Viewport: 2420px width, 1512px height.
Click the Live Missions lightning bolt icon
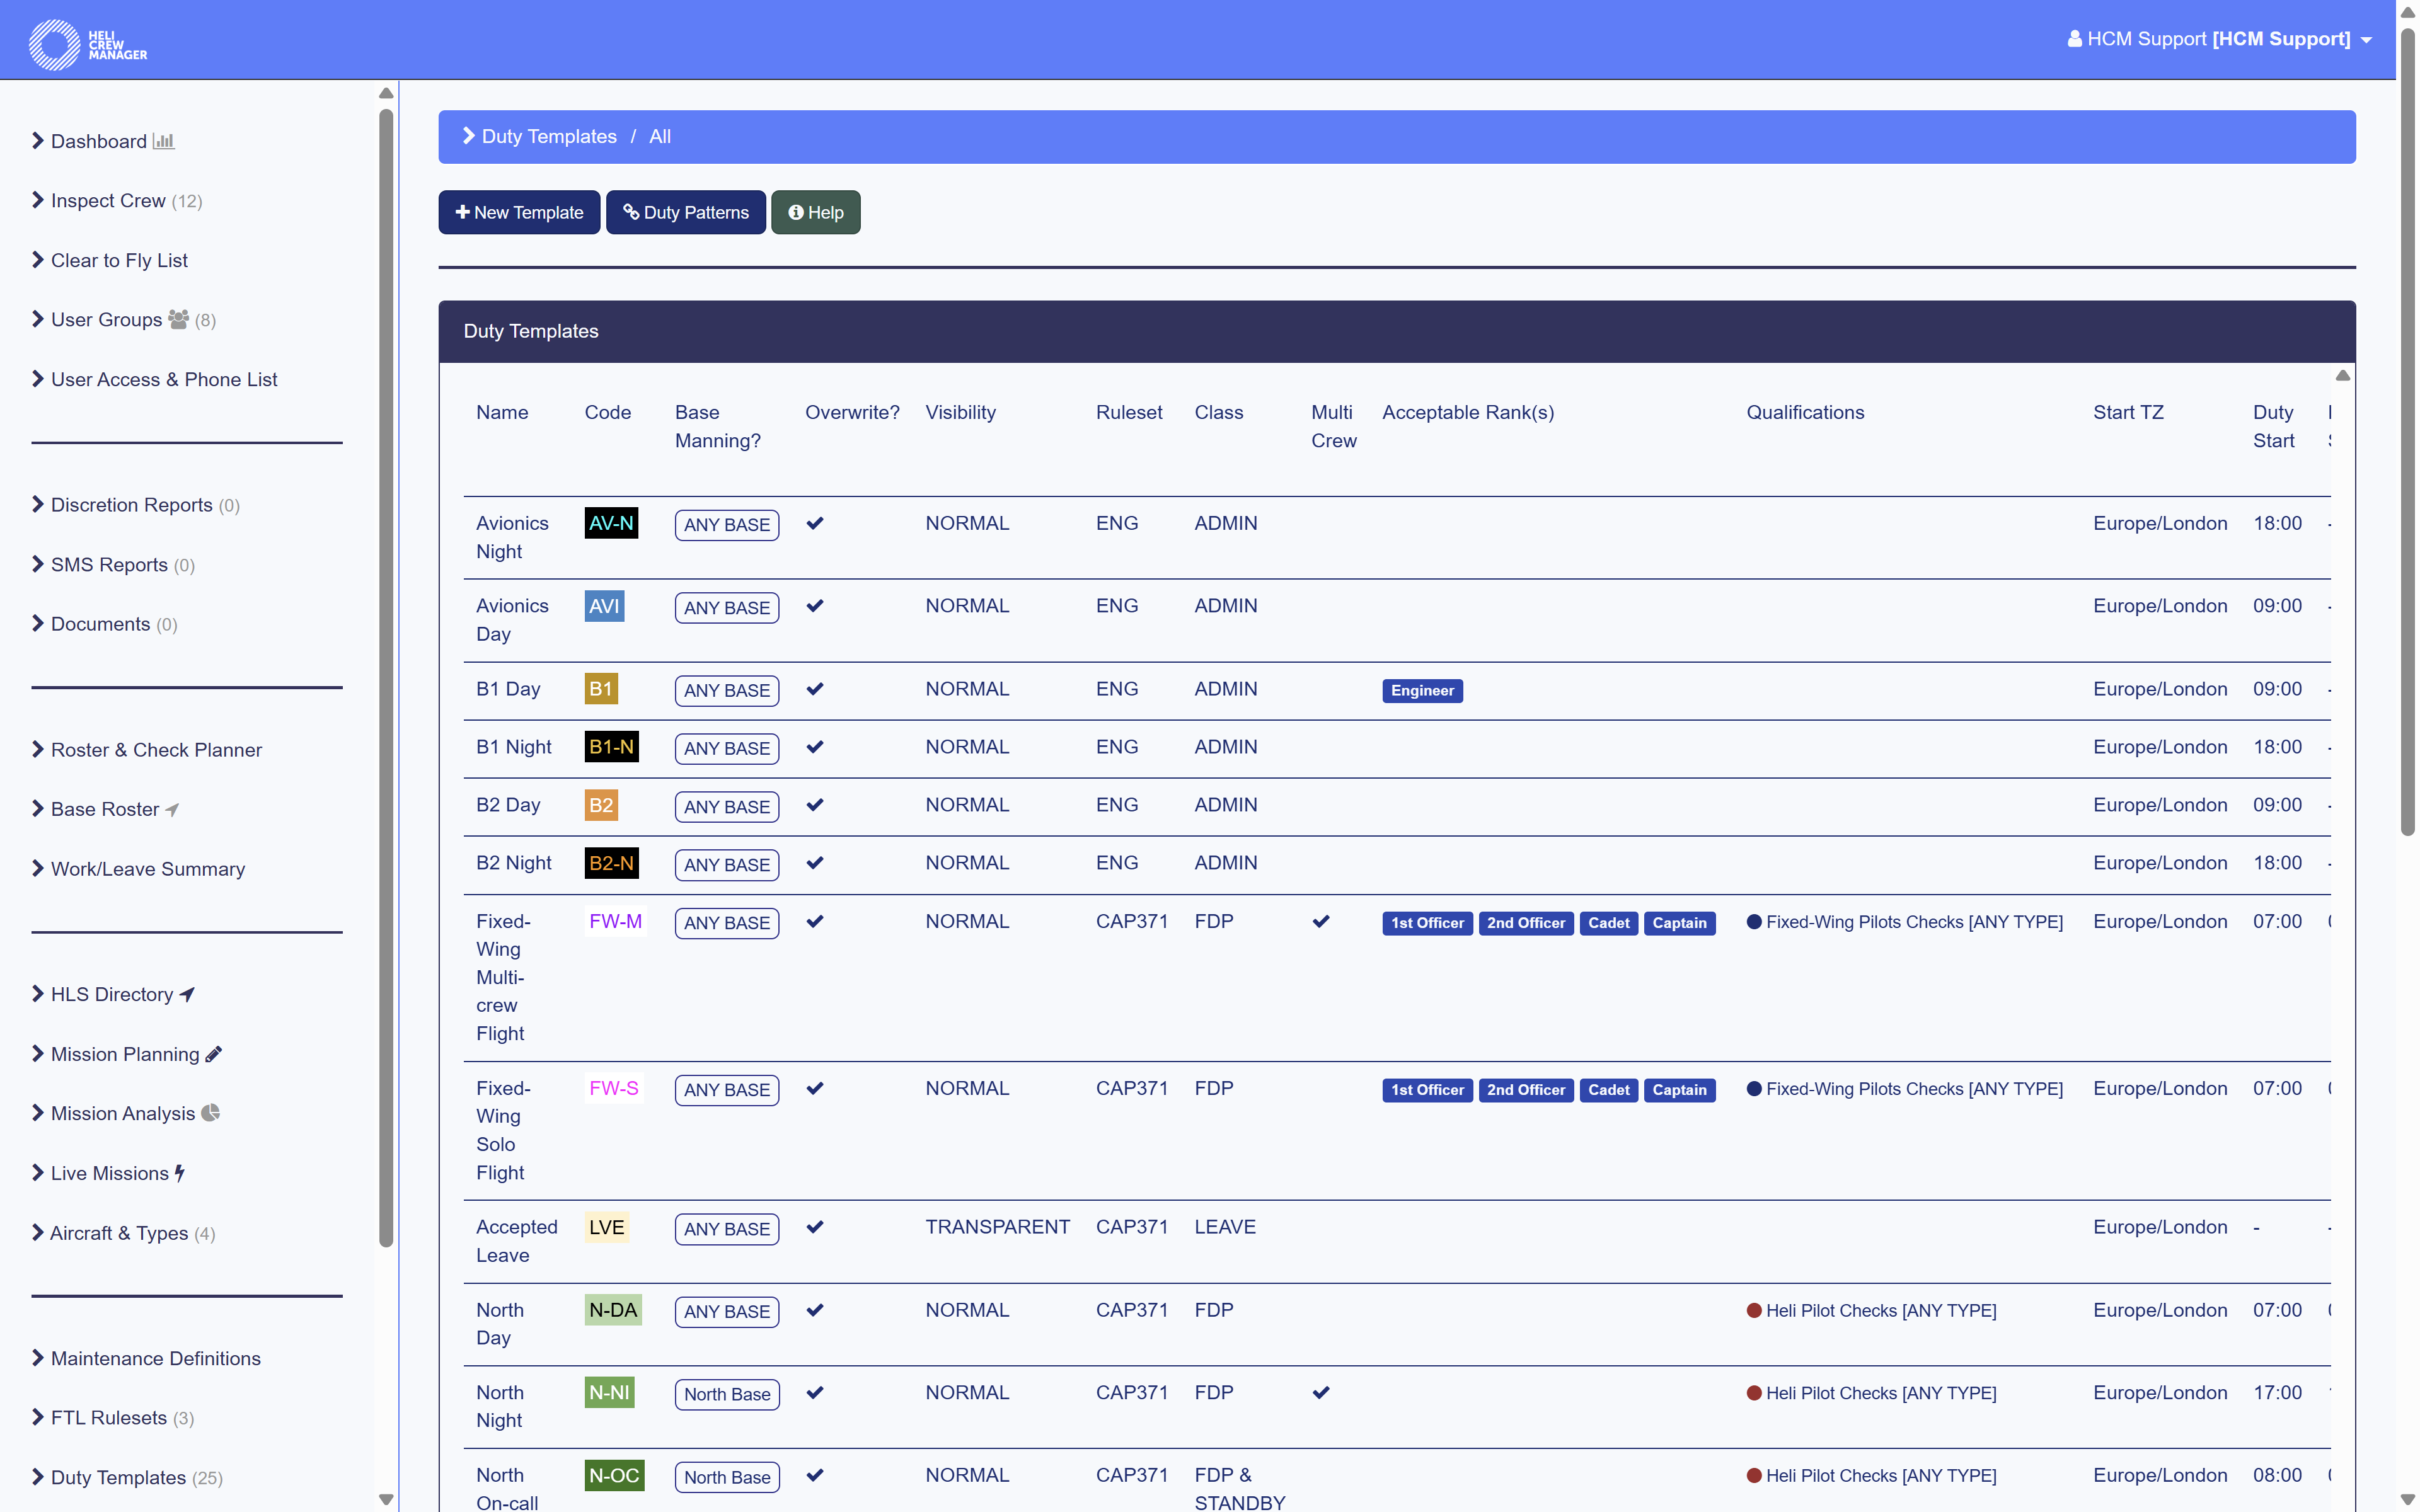click(x=180, y=1173)
